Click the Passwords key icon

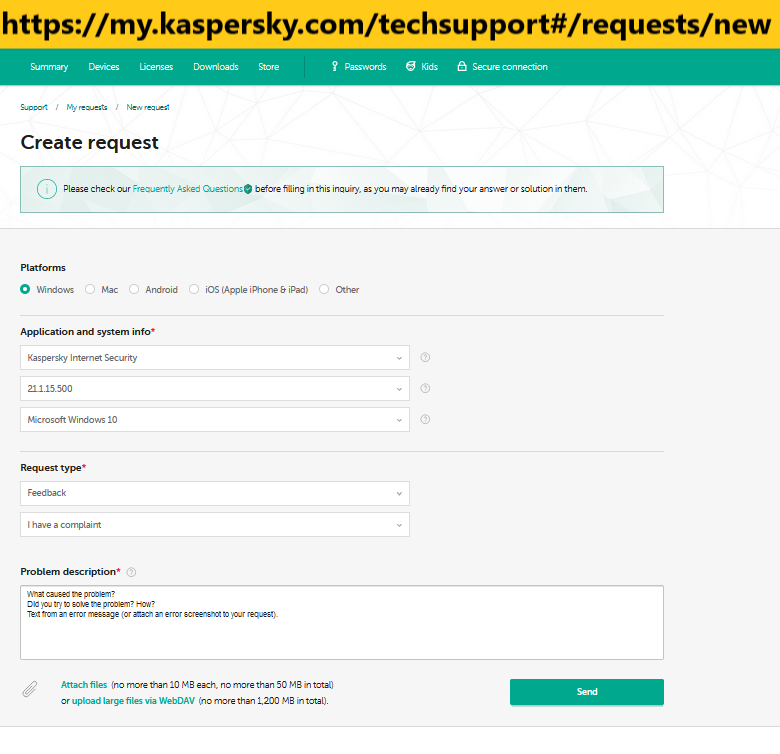pos(335,66)
